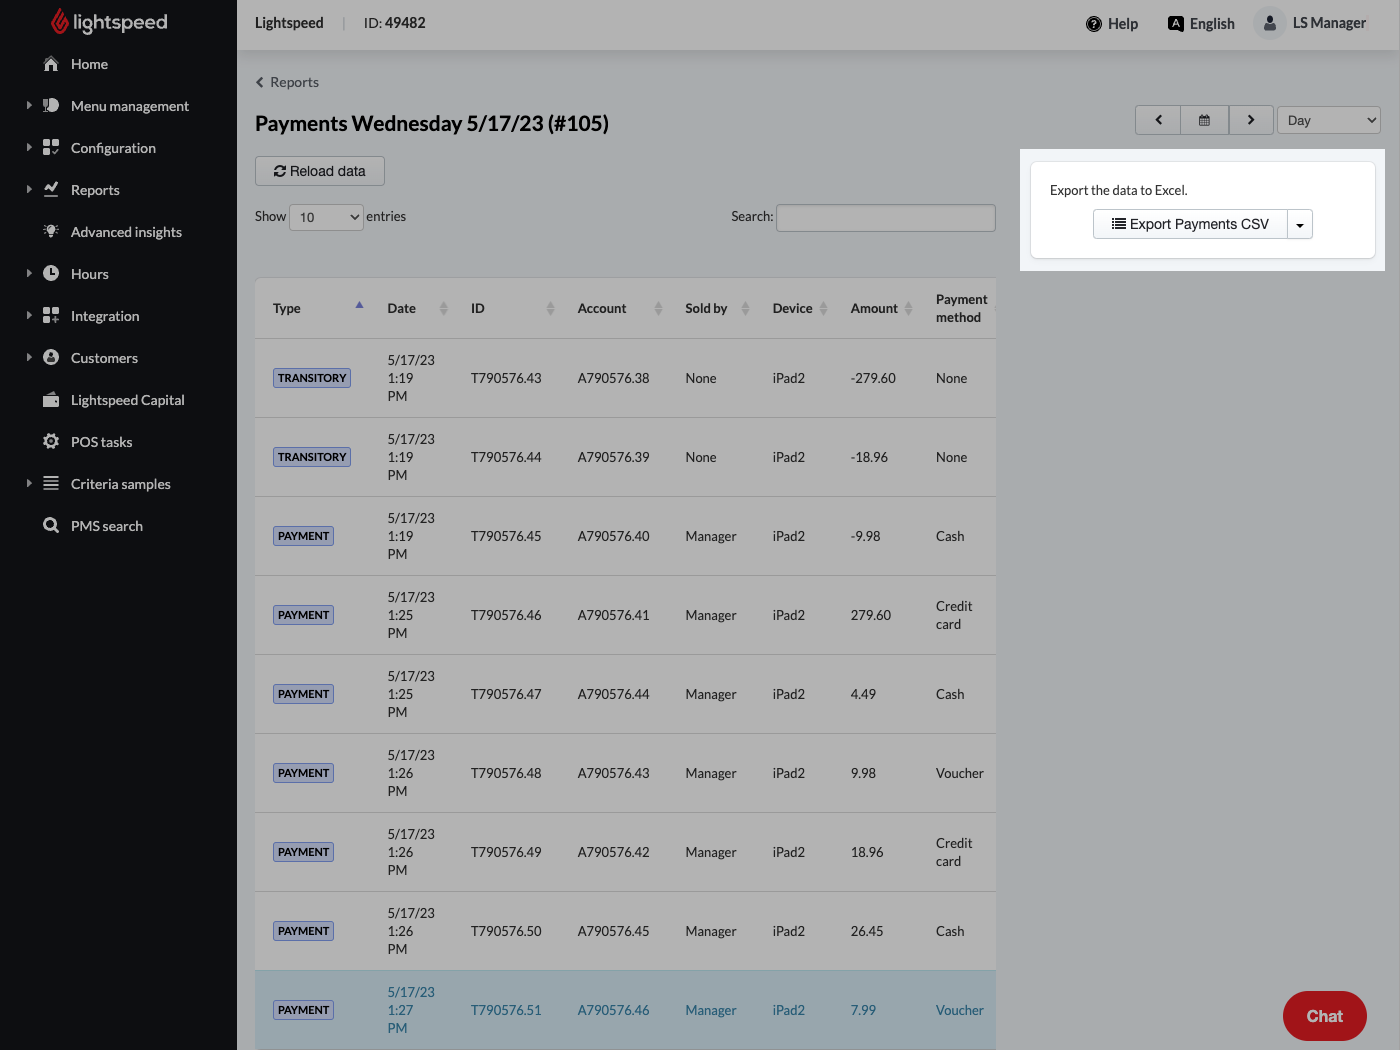Image resolution: width=1400 pixels, height=1050 pixels.
Task: Expand the Customers submenu arrow
Action: coord(29,357)
